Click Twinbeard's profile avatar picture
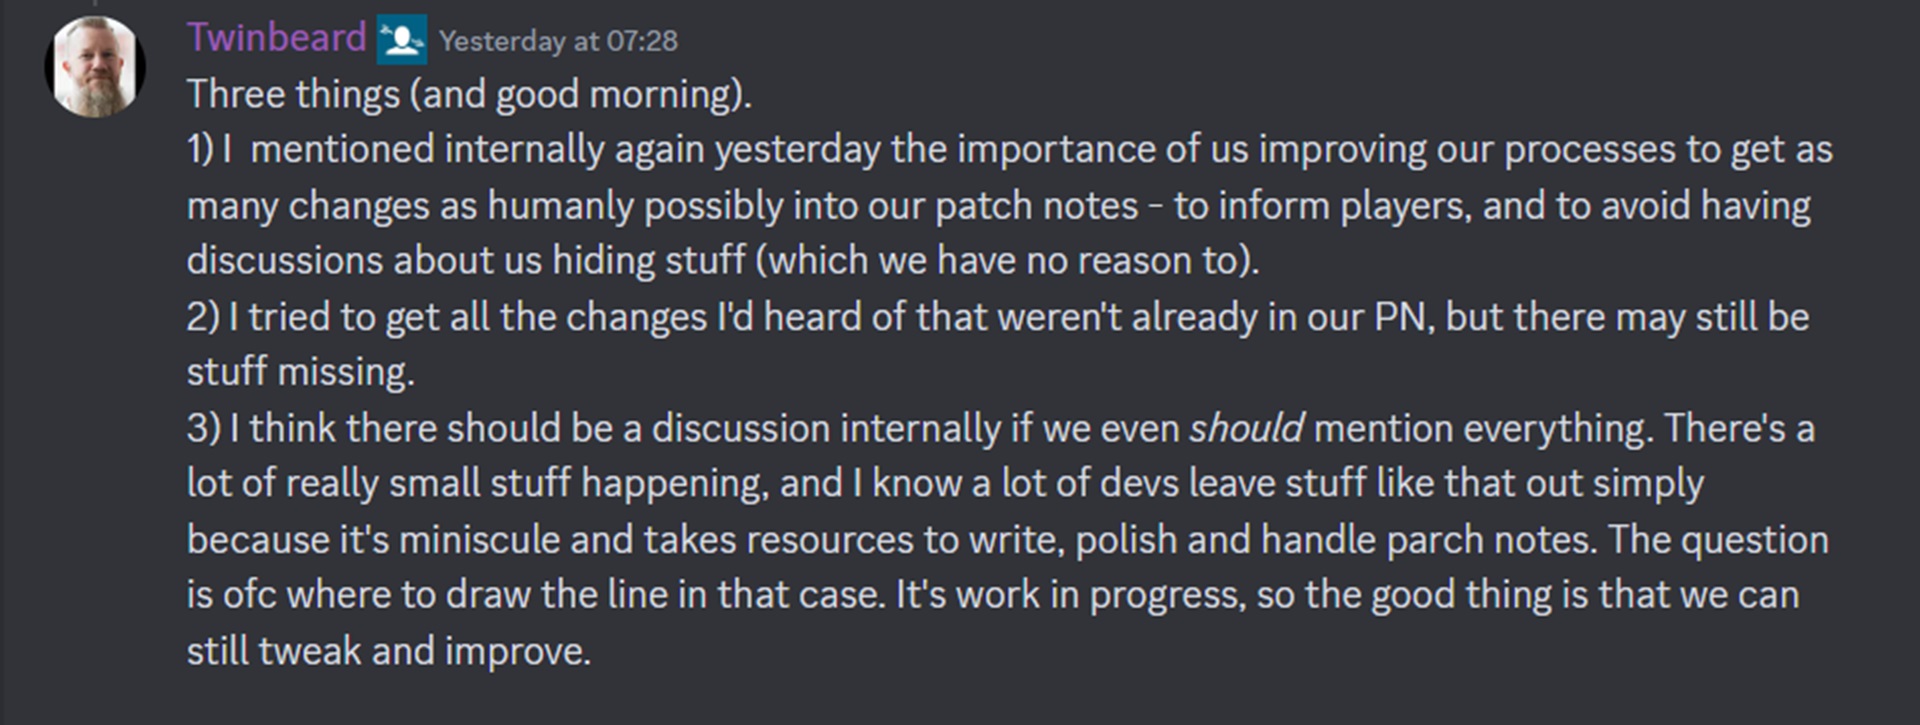The width and height of the screenshot is (1920, 725). point(95,66)
